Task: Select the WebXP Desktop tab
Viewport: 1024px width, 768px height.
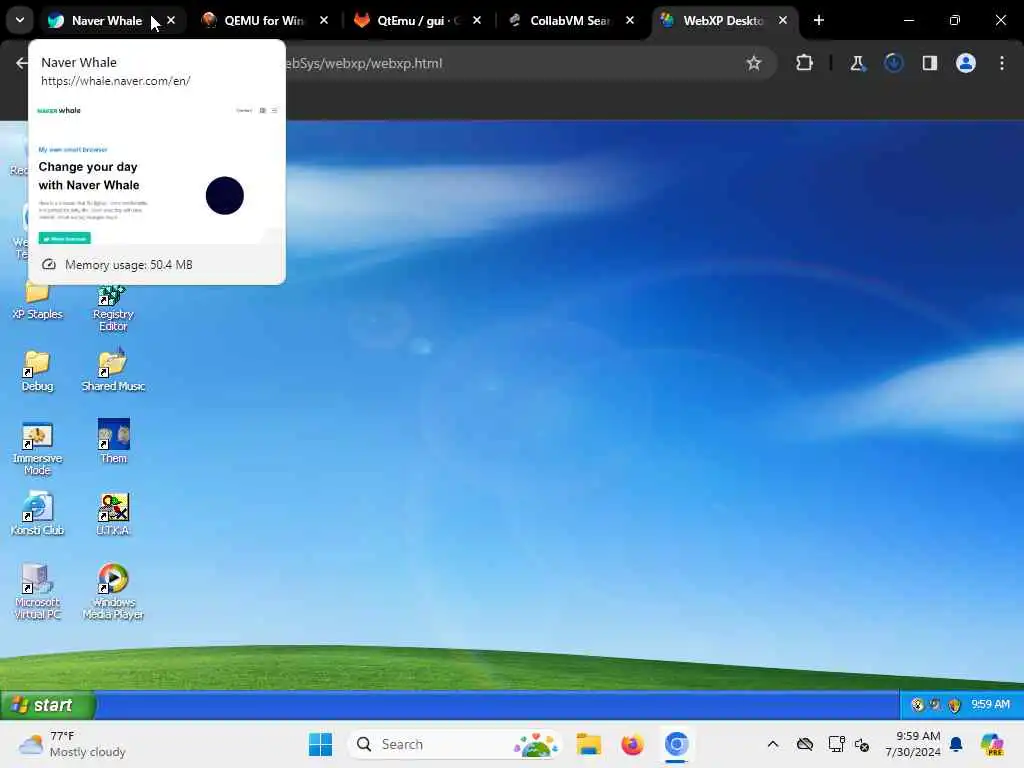Action: click(x=722, y=20)
